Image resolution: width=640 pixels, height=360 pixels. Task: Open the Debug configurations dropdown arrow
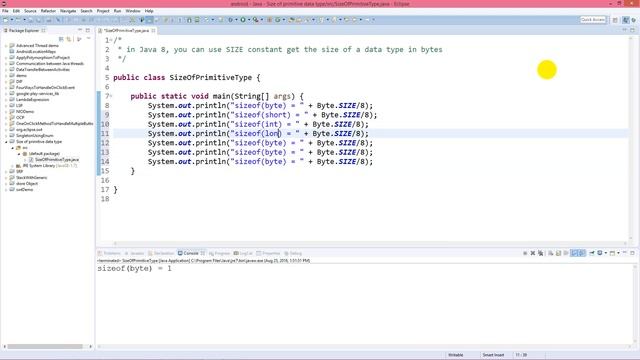click(236, 20)
